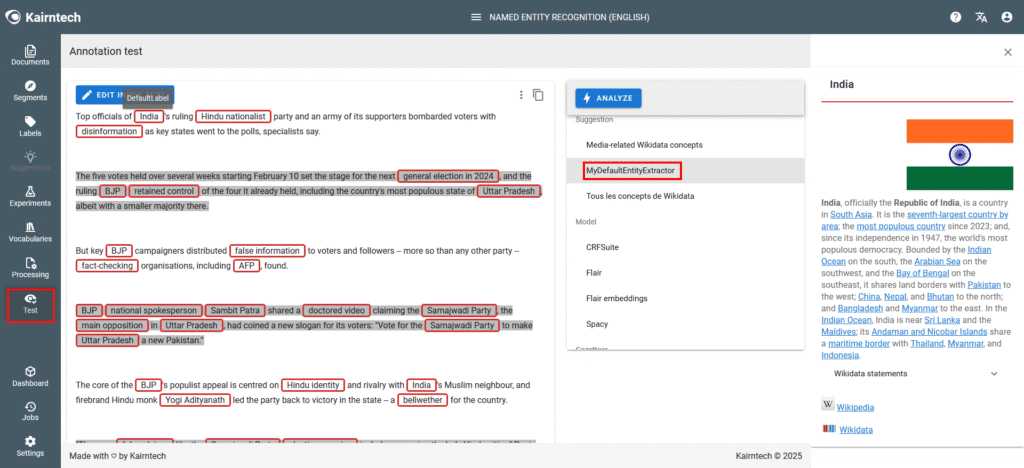Open the Documents sidebar section

click(x=30, y=55)
